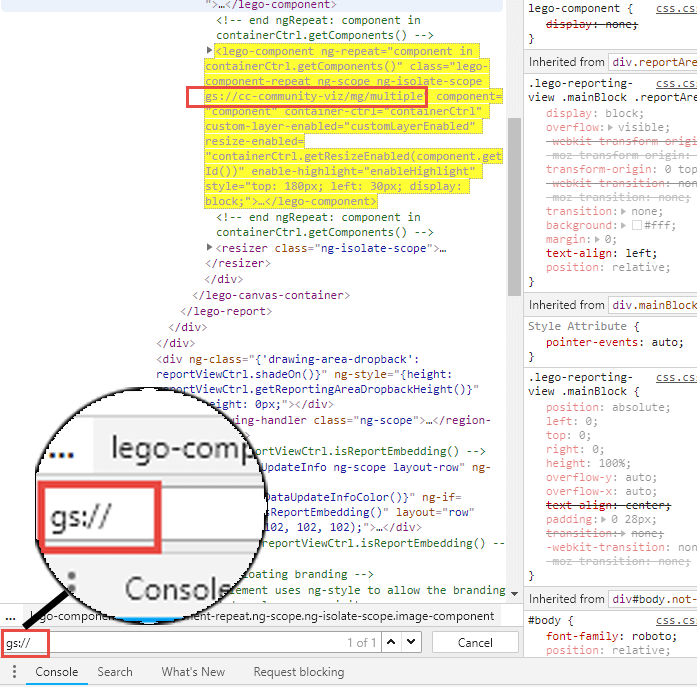
Task: Click the breadcrumb ellipsis on the left
Action: pyautogui.click(x=10, y=617)
